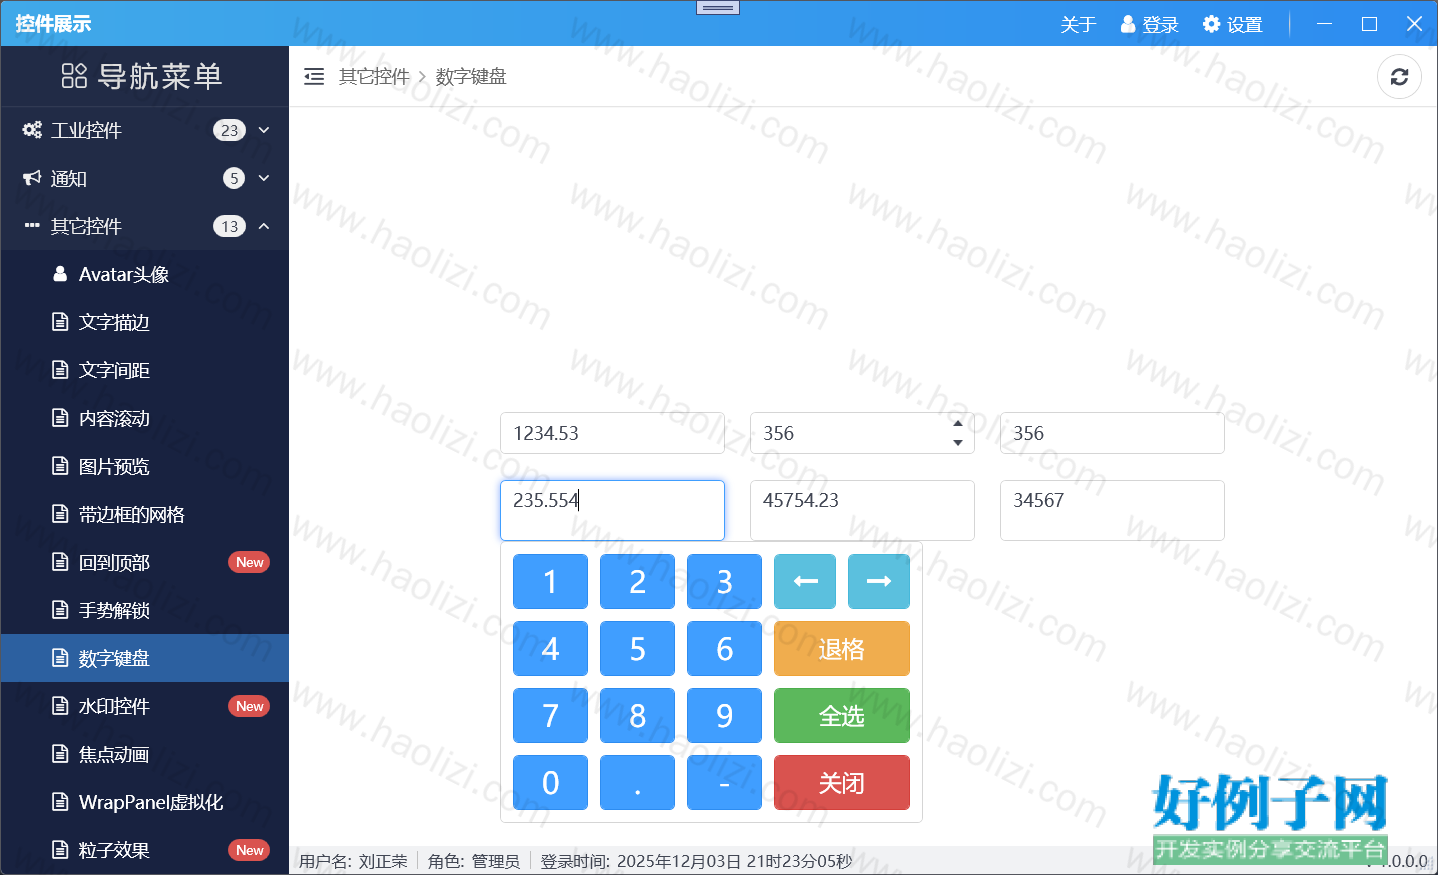Decrease the 356 spinner value

(x=958, y=442)
